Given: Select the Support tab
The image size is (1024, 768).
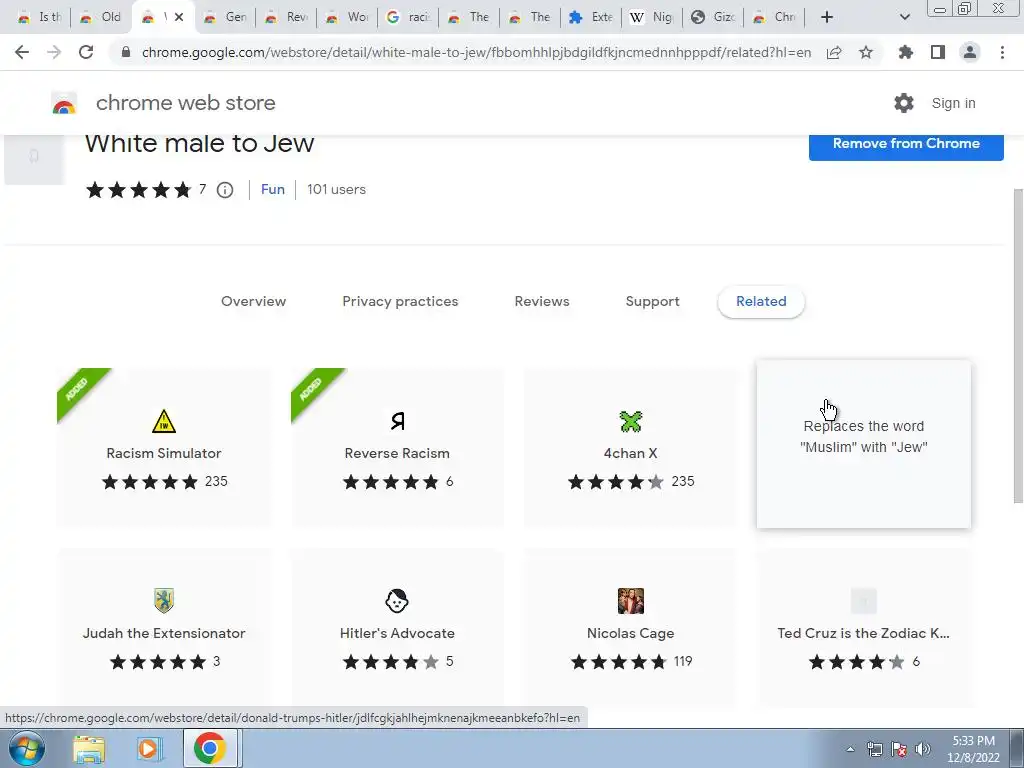Looking at the screenshot, I should point(652,301).
